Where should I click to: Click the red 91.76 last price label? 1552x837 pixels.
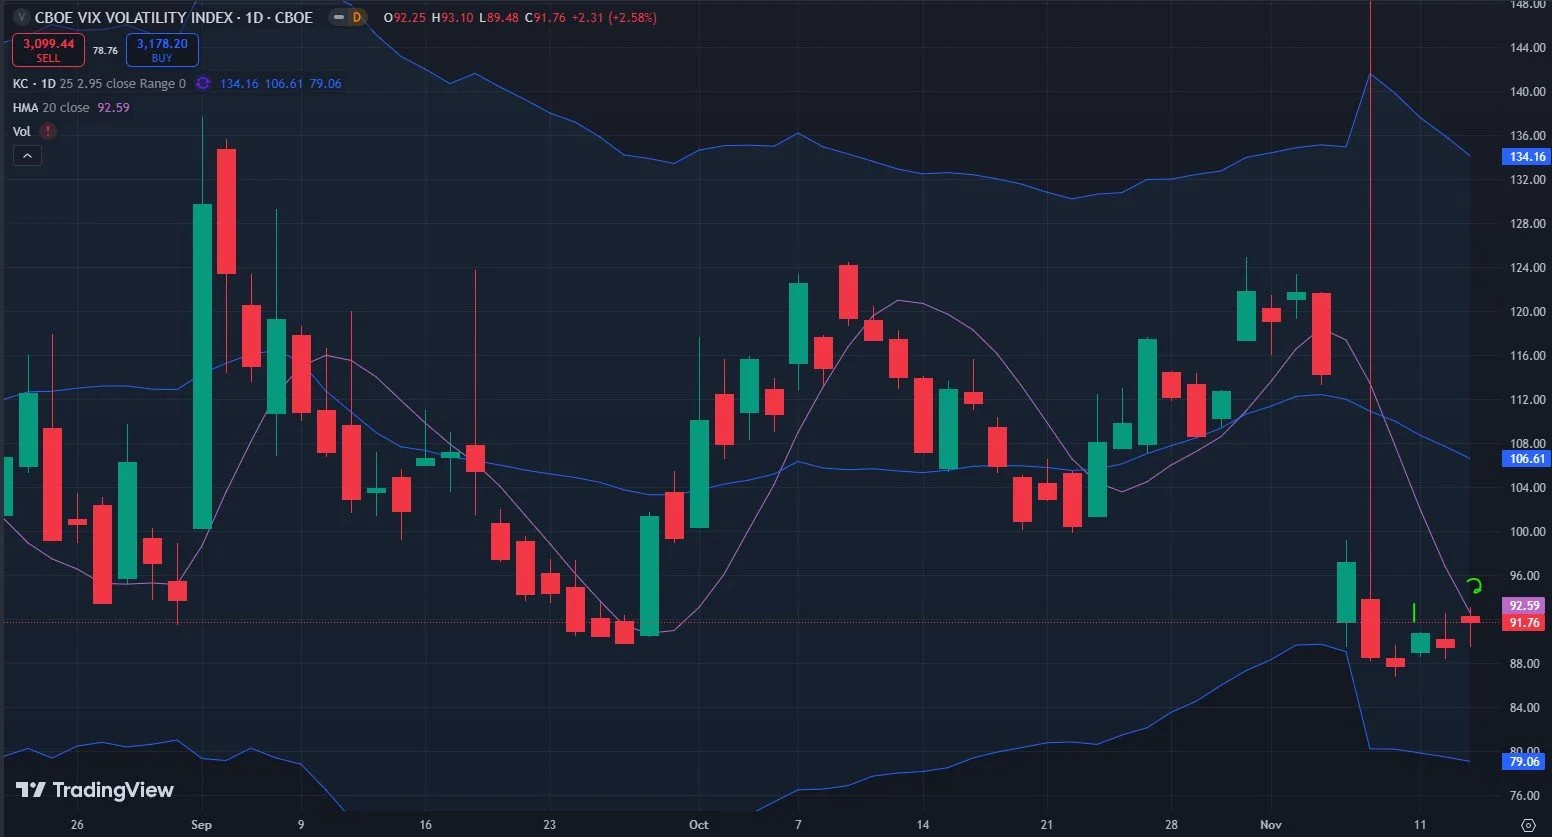point(1524,623)
